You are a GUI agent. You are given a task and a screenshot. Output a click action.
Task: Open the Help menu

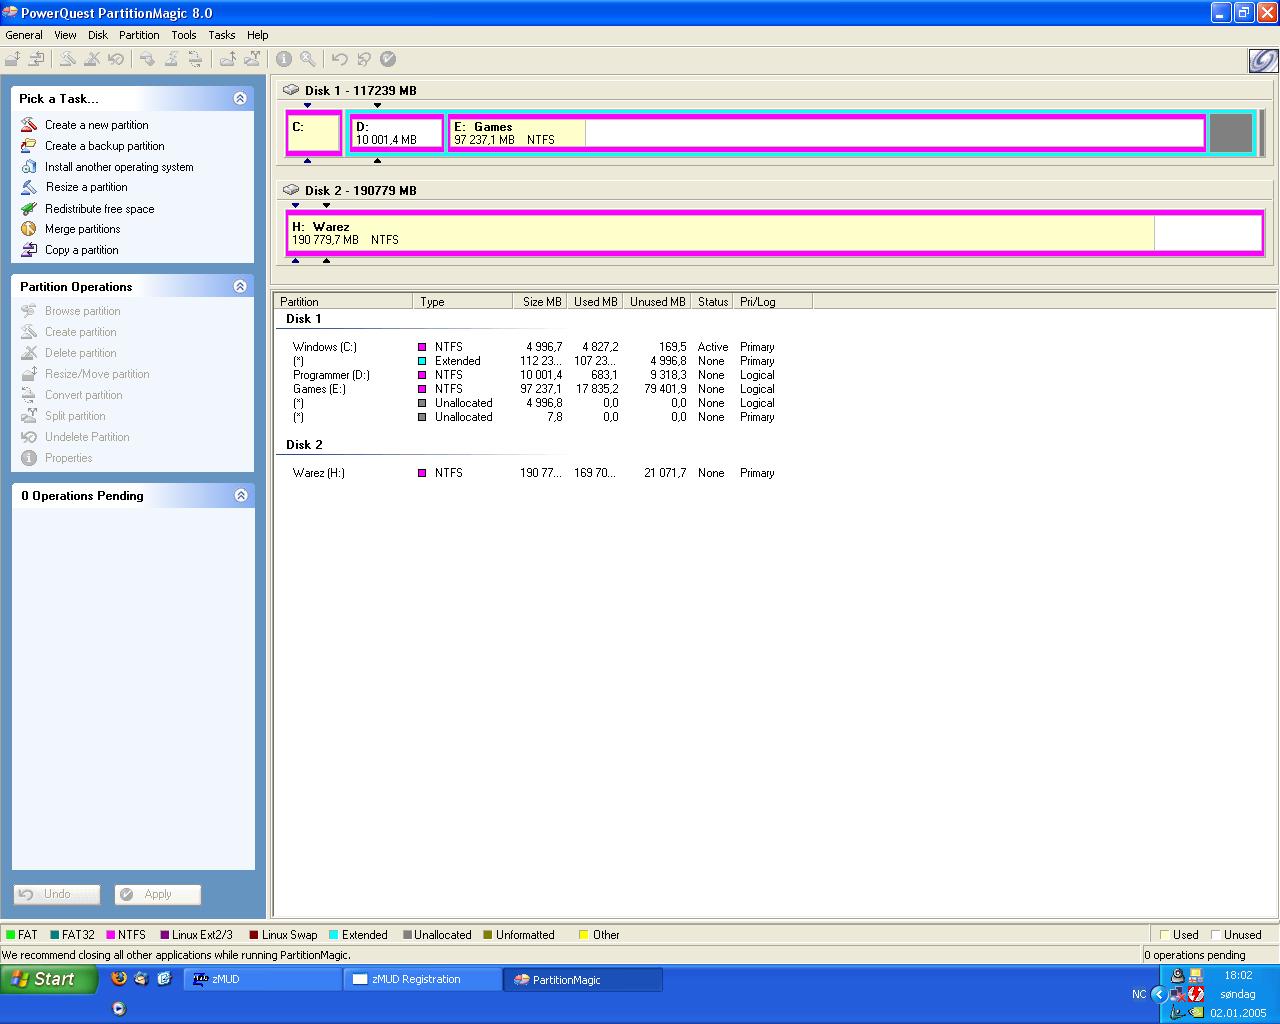coord(258,35)
